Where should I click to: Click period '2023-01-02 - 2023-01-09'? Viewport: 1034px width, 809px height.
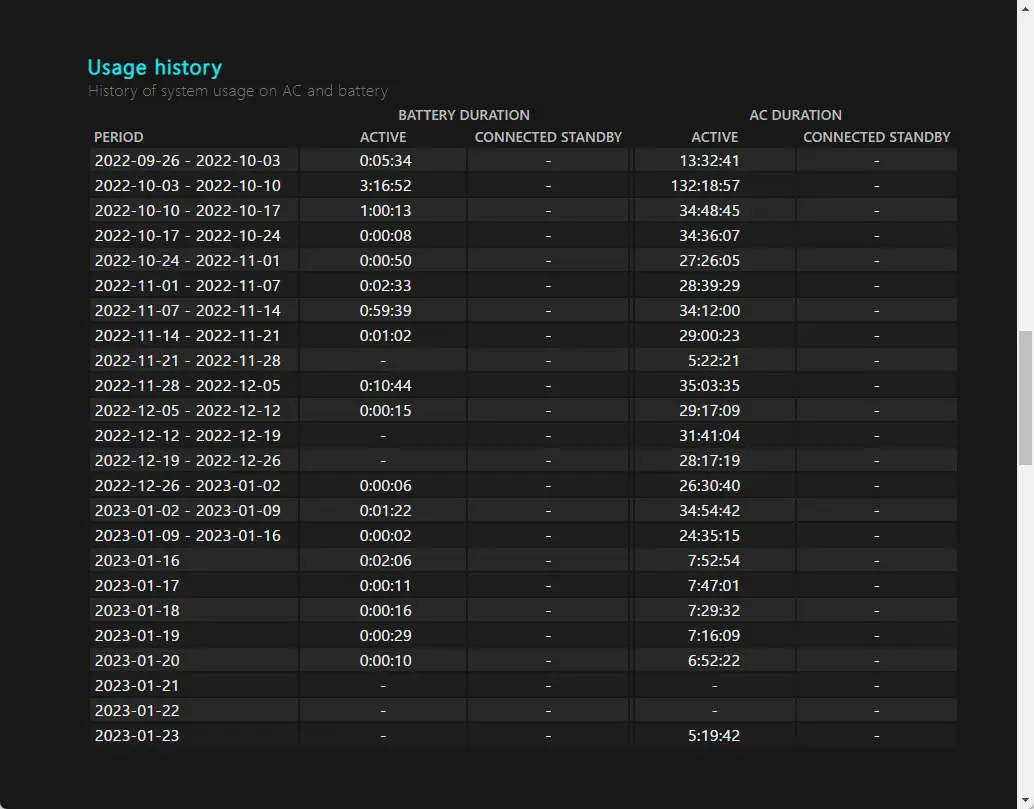click(x=187, y=511)
